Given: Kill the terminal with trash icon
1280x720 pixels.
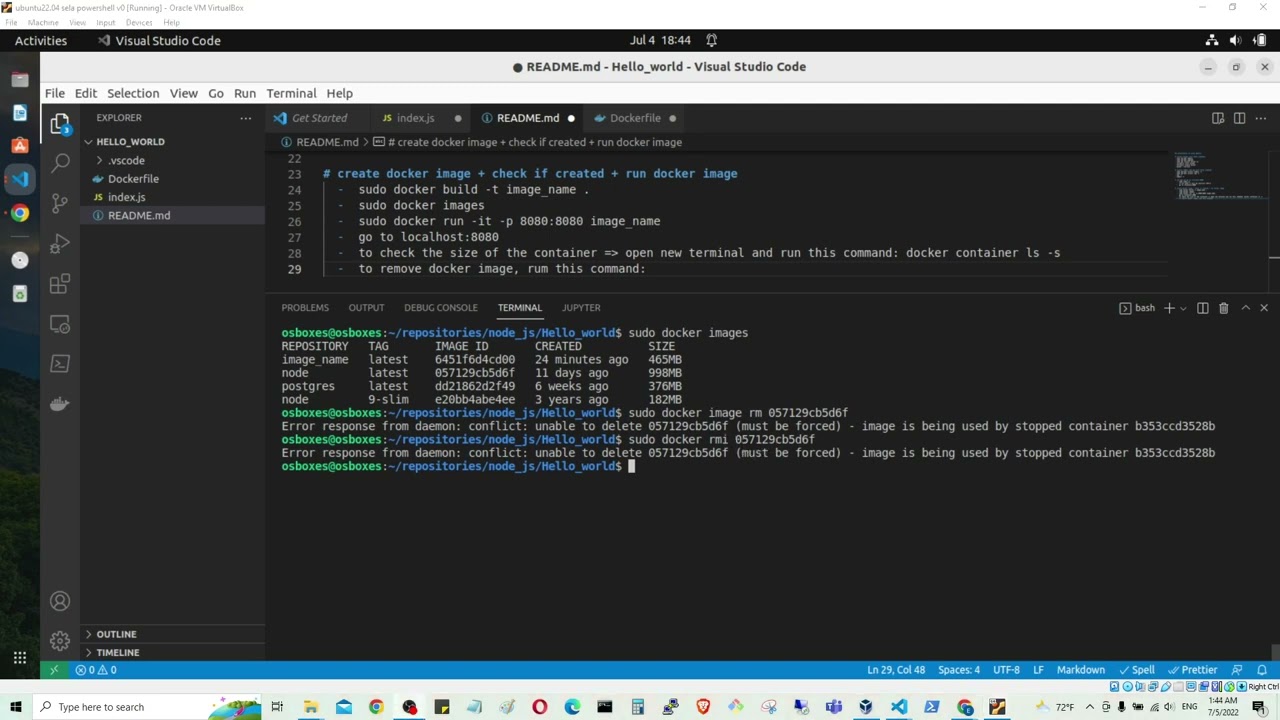Looking at the screenshot, I should [x=1223, y=308].
